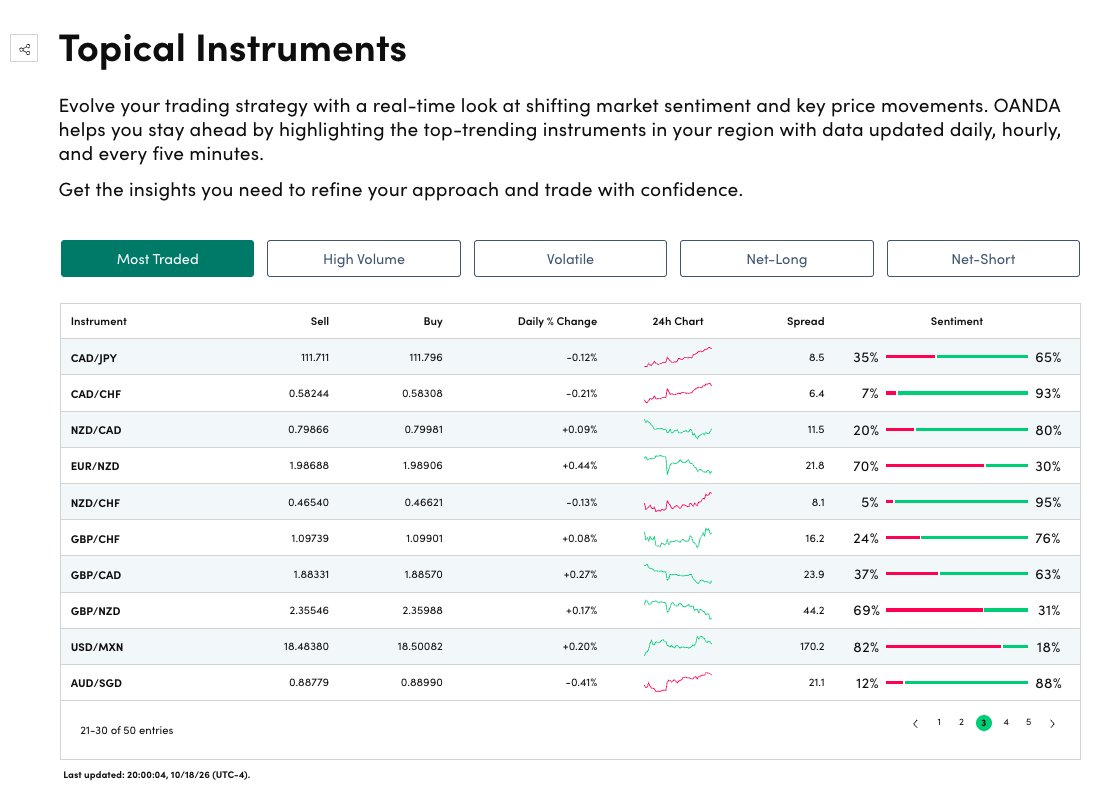Click the USD/MXN spread value 170.2

point(812,646)
